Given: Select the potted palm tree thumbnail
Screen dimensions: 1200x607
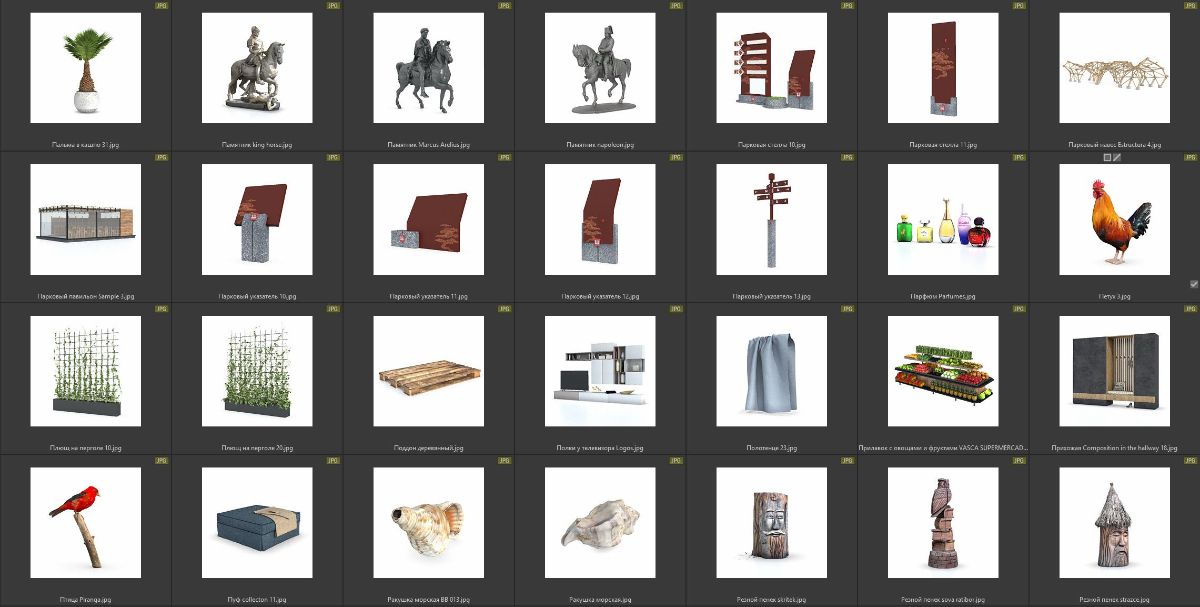Looking at the screenshot, I should tap(86, 68).
